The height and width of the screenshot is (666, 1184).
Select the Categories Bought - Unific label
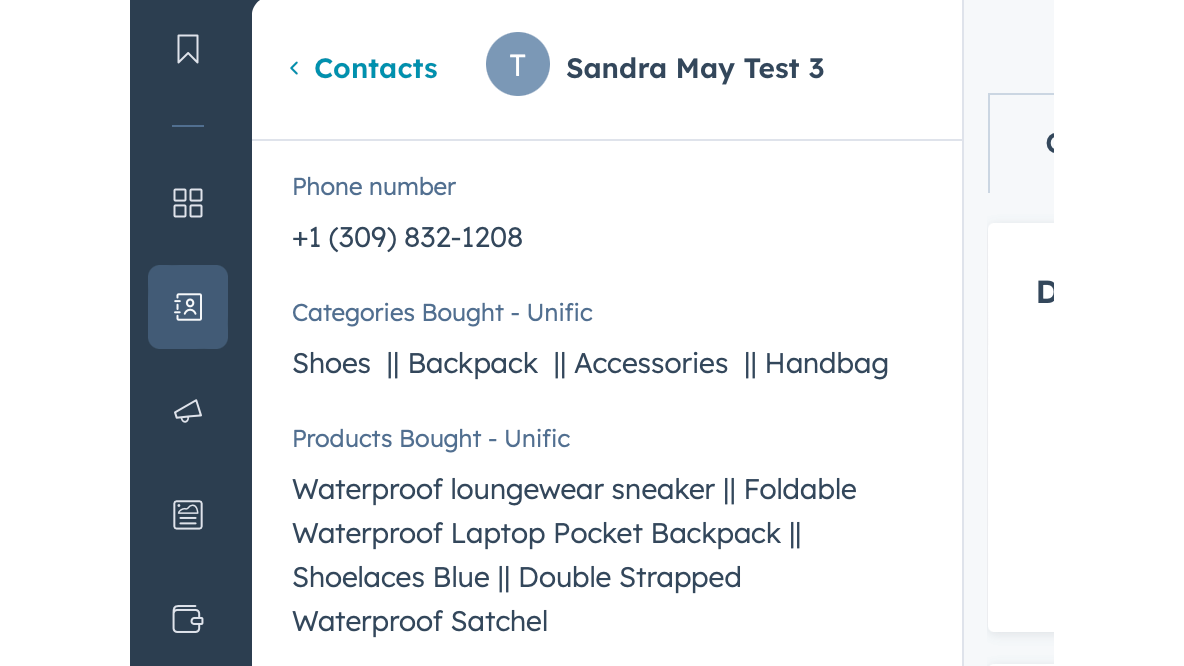tap(442, 313)
